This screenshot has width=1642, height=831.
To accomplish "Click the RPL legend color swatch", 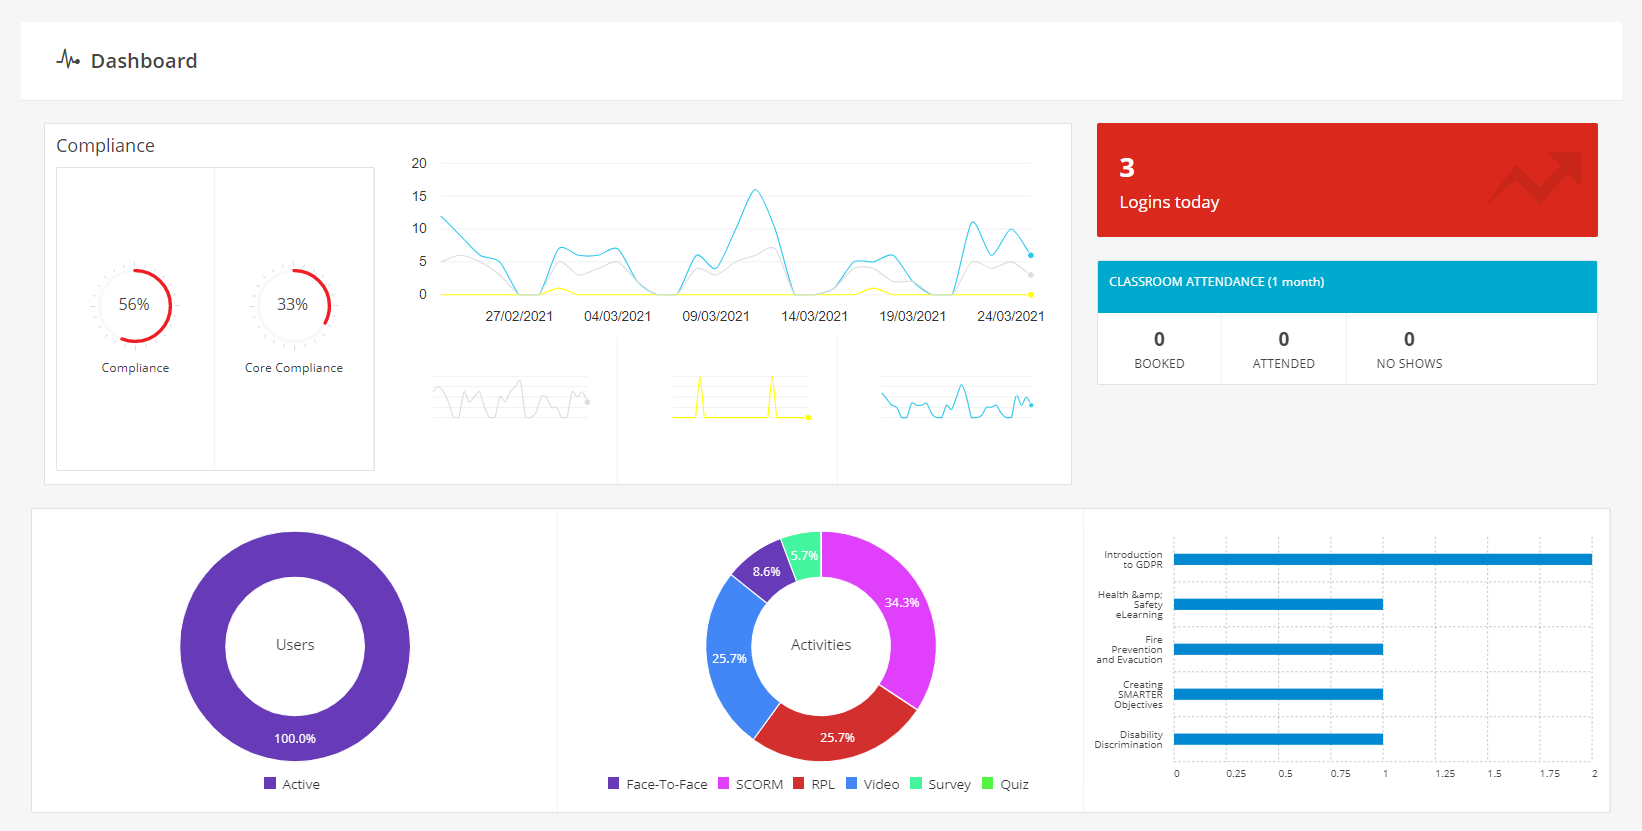I will click(799, 784).
